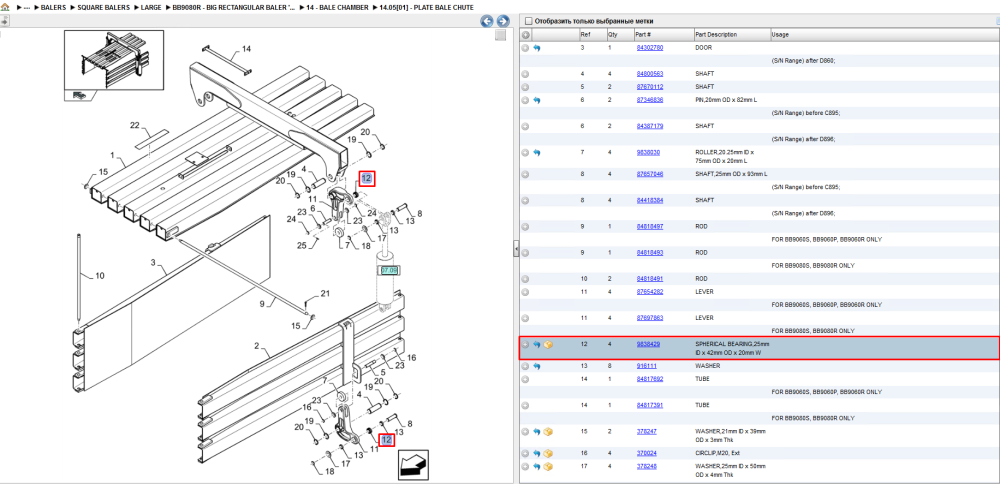Open BALERS breadcrumb level
Screen dimensions: 1000x484
(54, 7)
